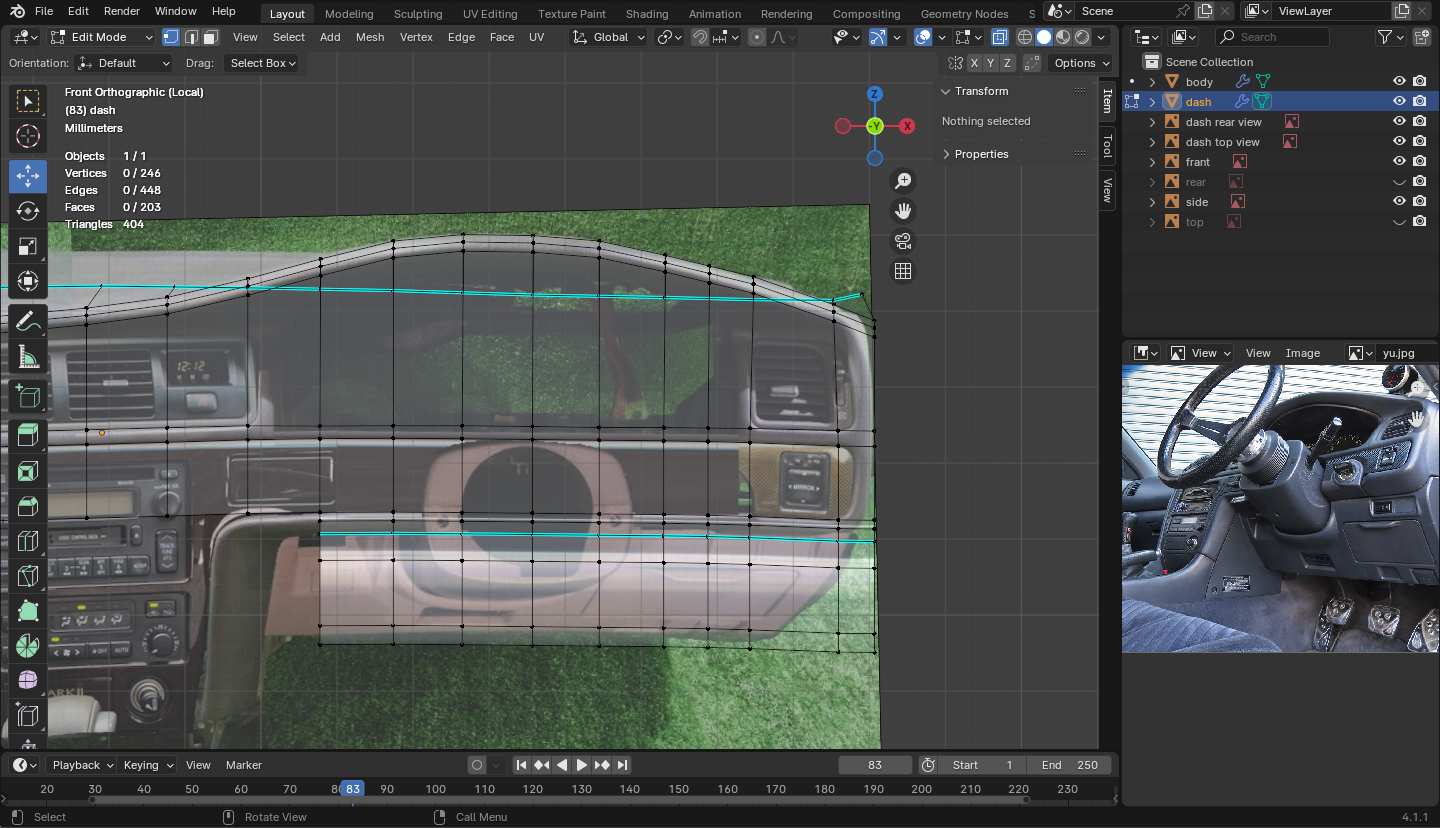Viewport: 1440px width, 828px height.
Task: Open the Sculpting workspace tab
Action: click(x=418, y=14)
